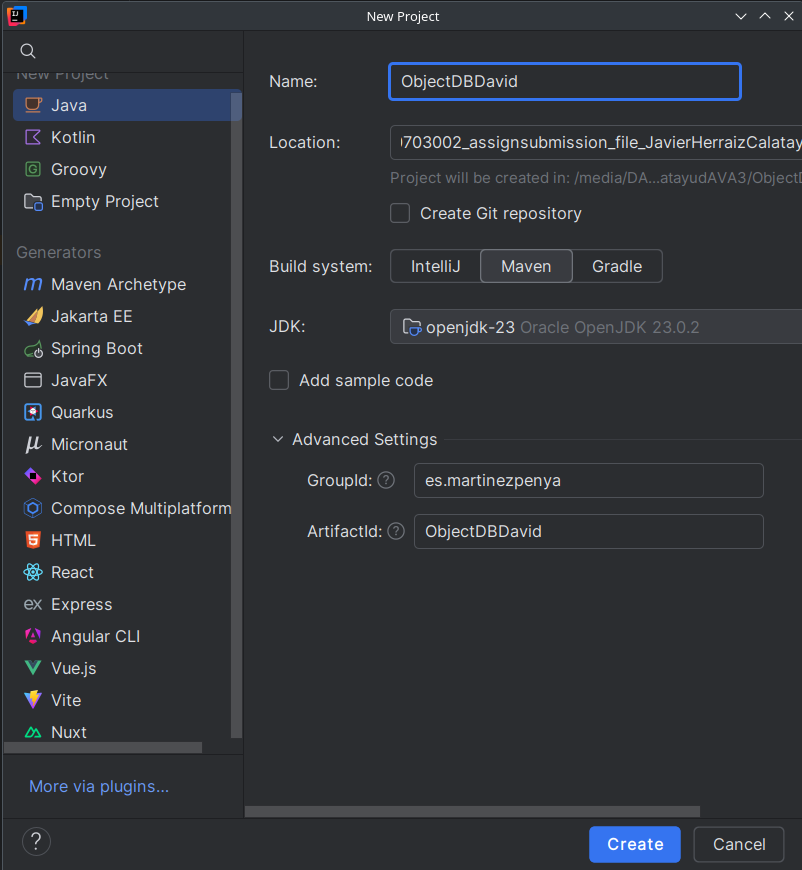Click the project Name input field
This screenshot has width=802, height=870.
(x=564, y=81)
